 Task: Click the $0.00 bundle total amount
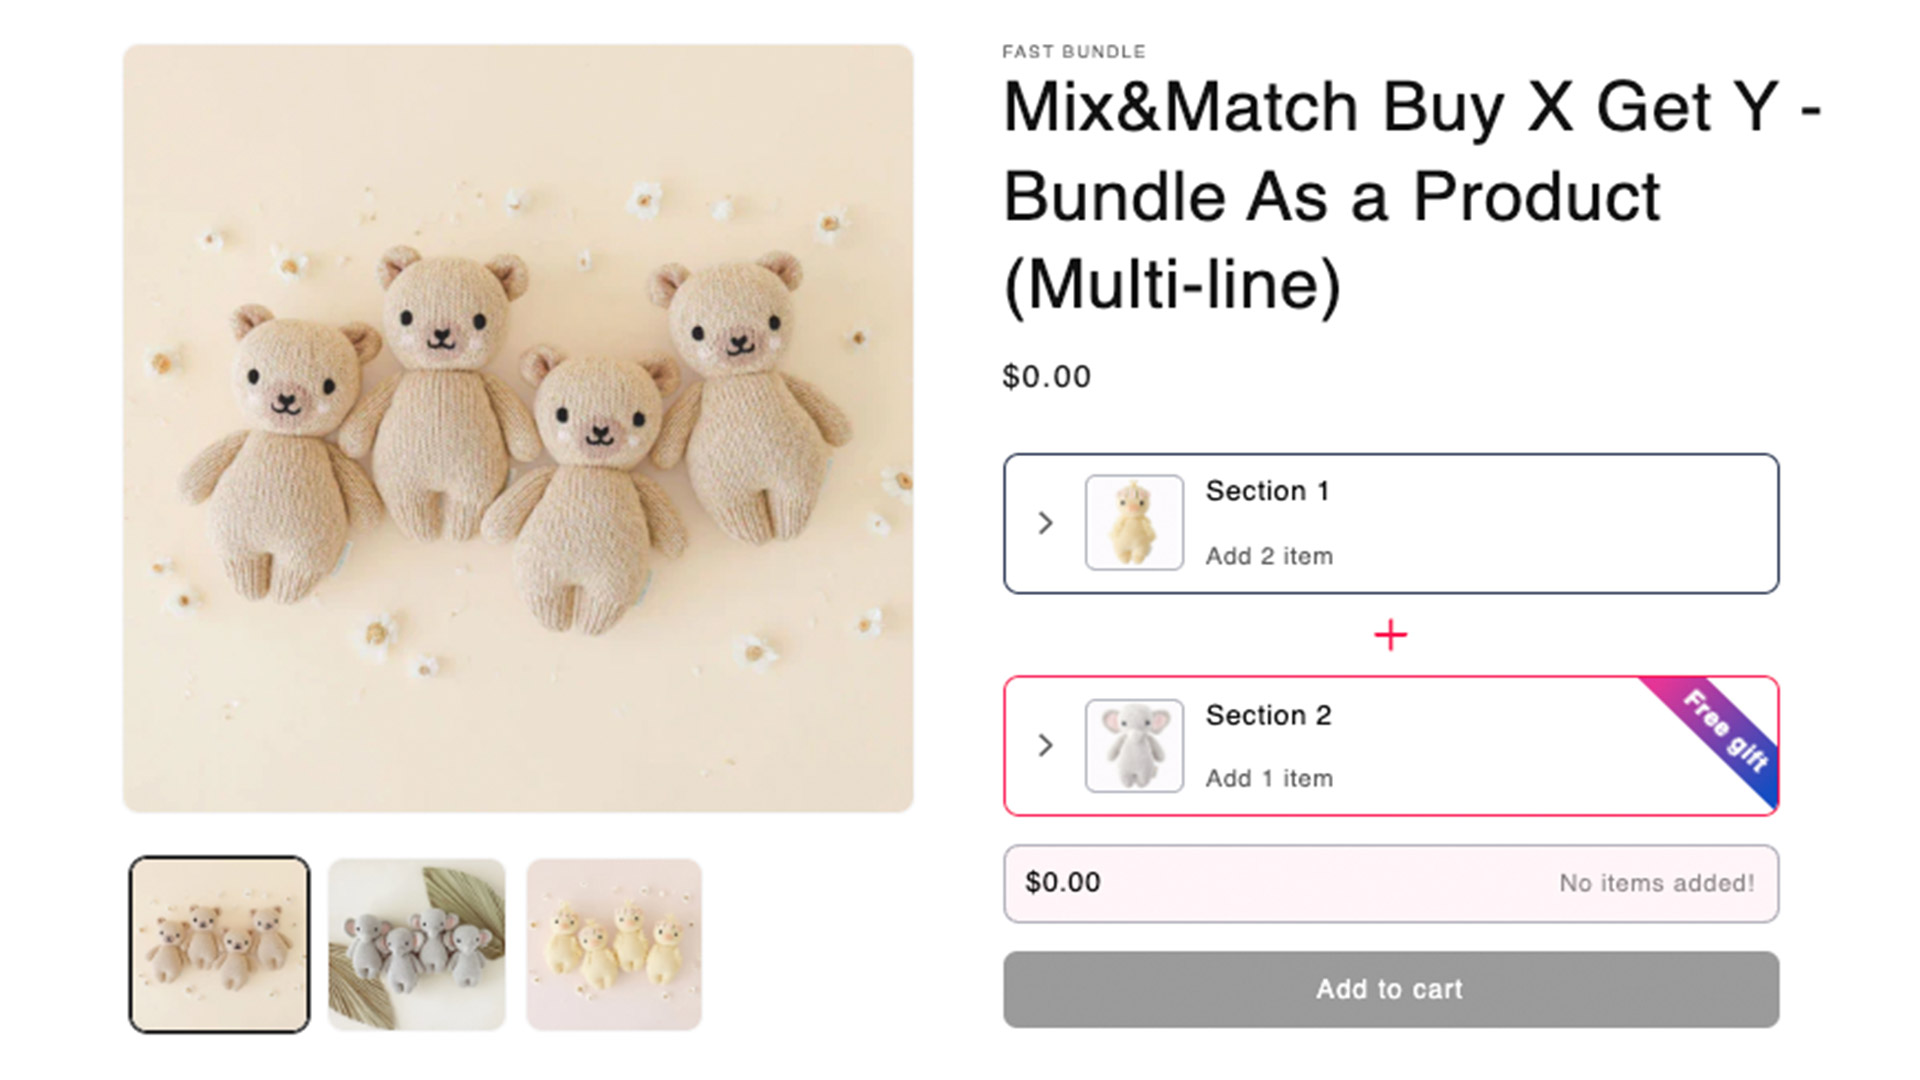point(1062,882)
